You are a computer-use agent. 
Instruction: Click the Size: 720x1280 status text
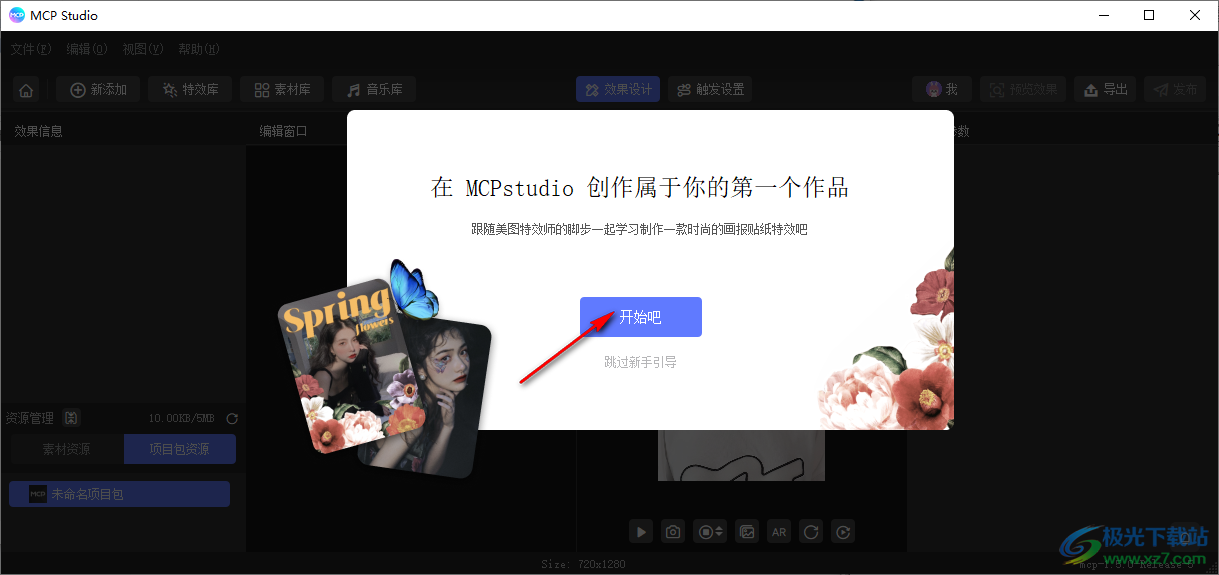point(584,564)
